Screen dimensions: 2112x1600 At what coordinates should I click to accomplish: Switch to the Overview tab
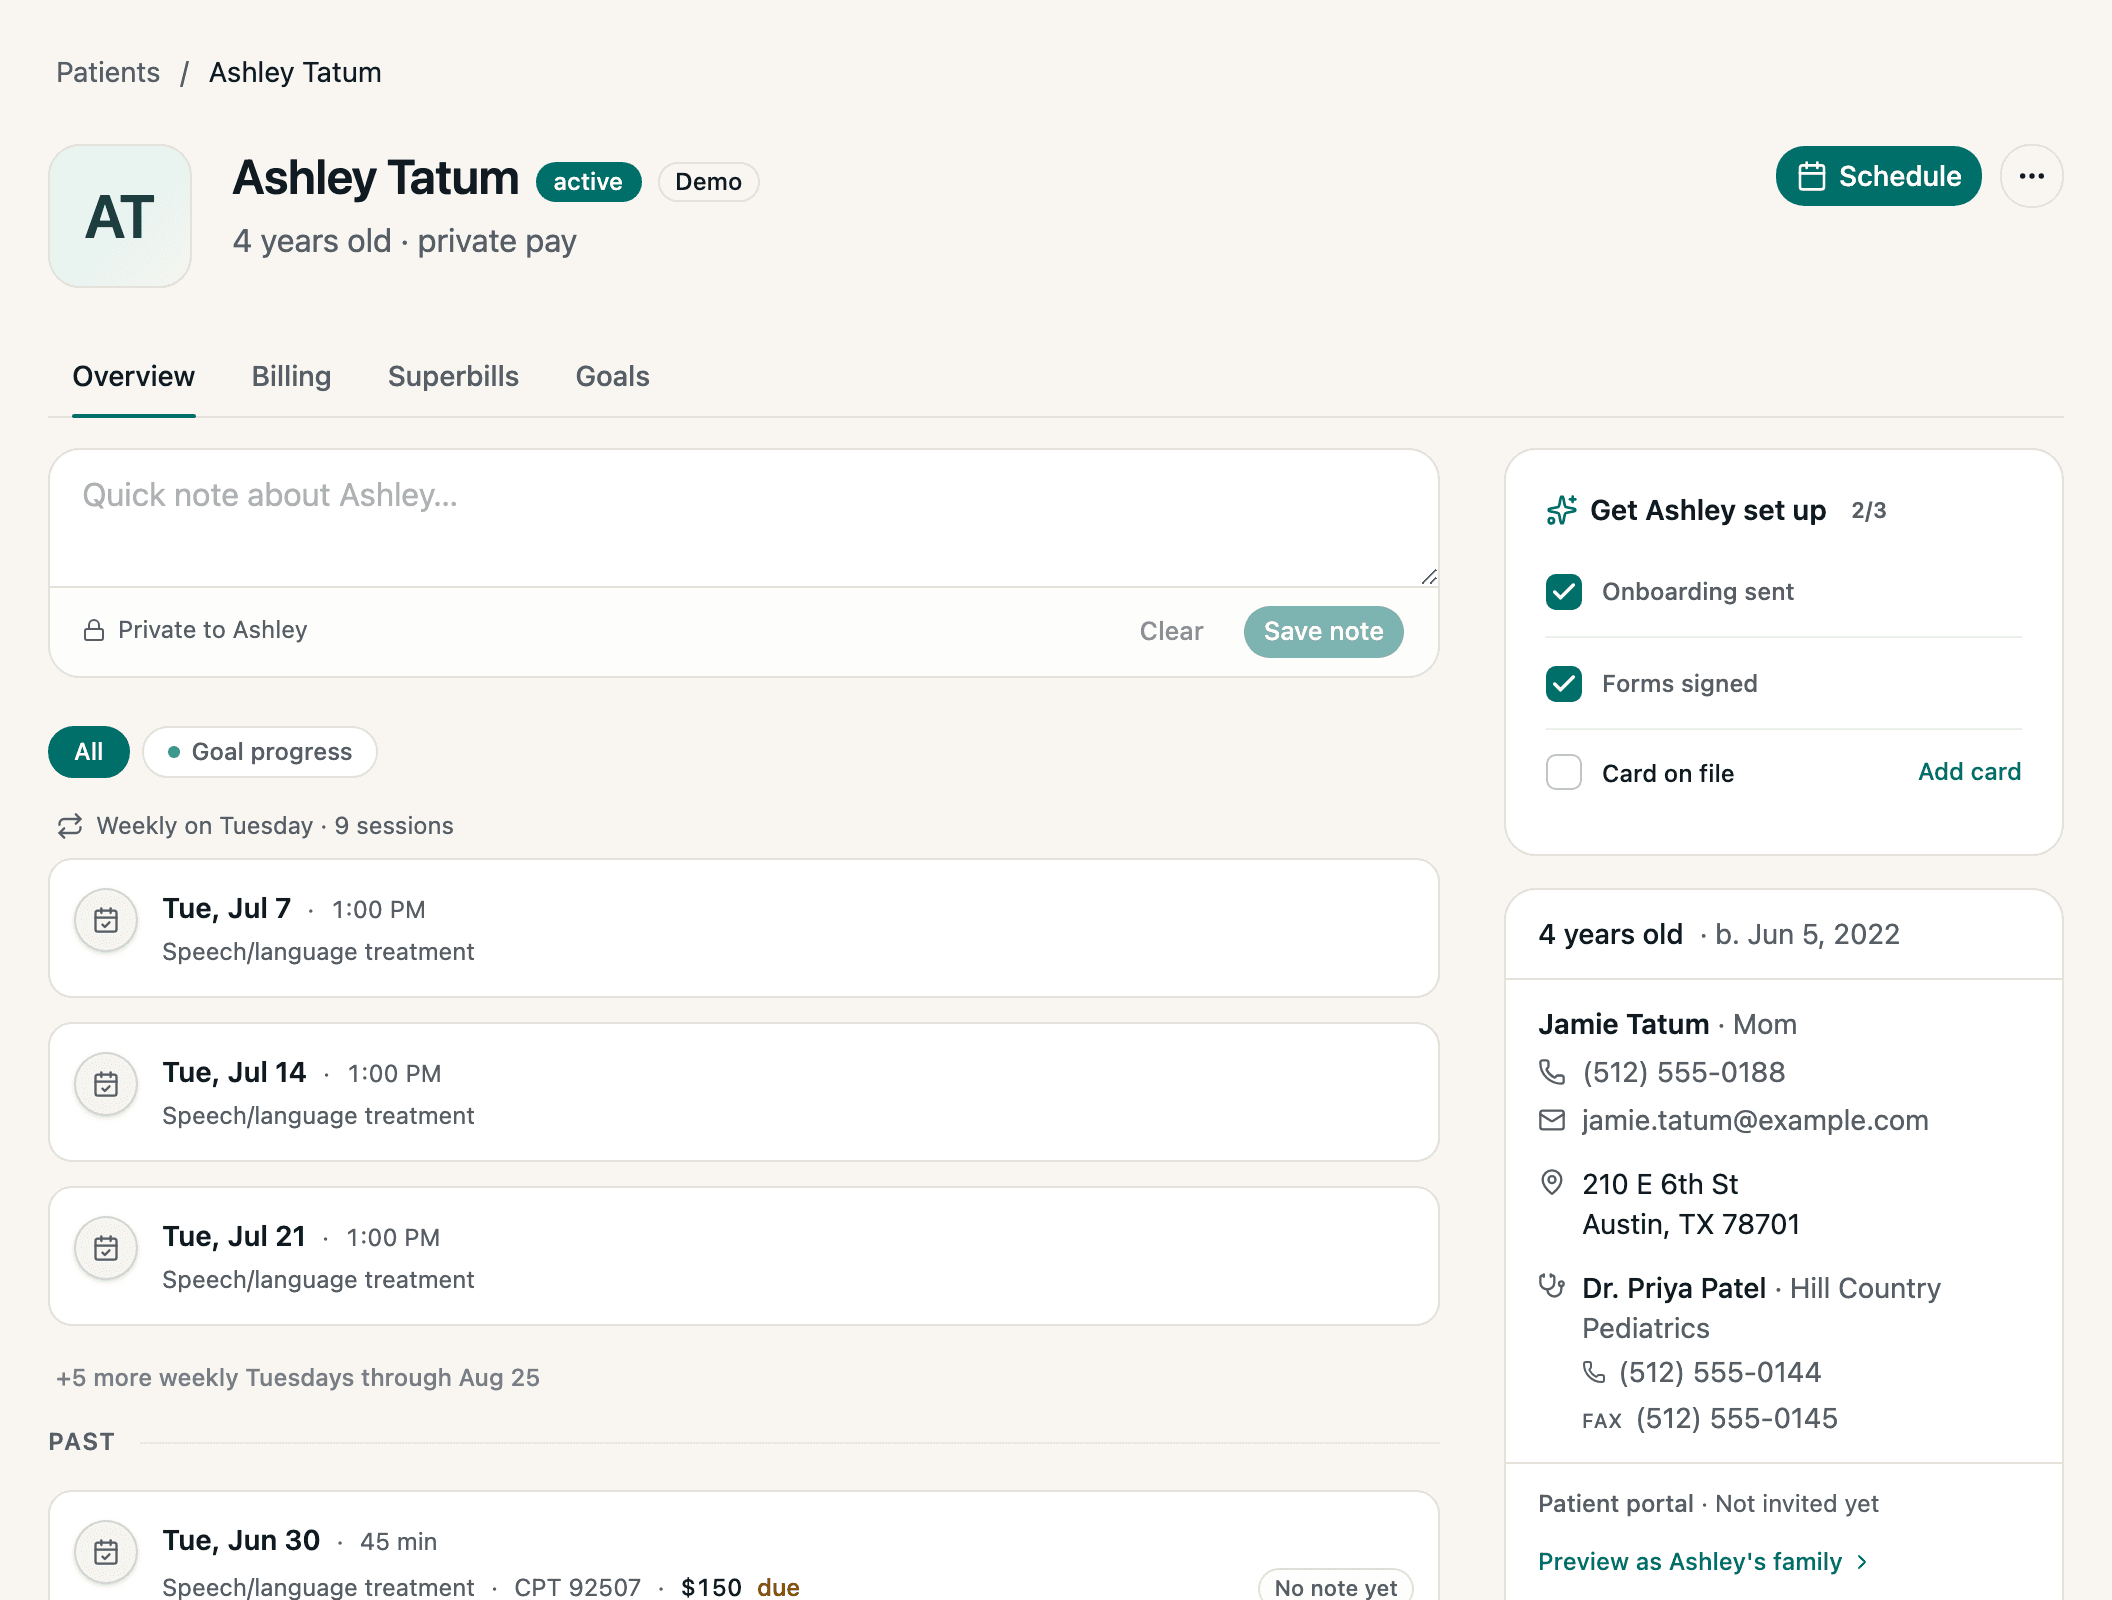tap(134, 377)
